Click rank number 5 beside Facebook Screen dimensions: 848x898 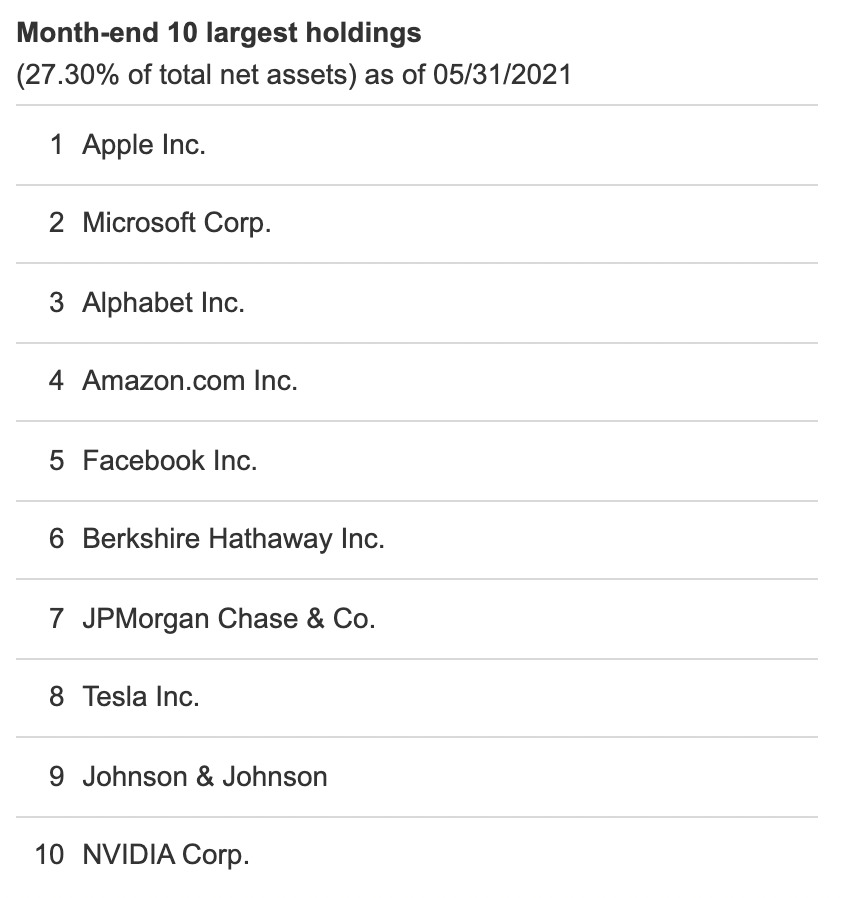[57, 460]
